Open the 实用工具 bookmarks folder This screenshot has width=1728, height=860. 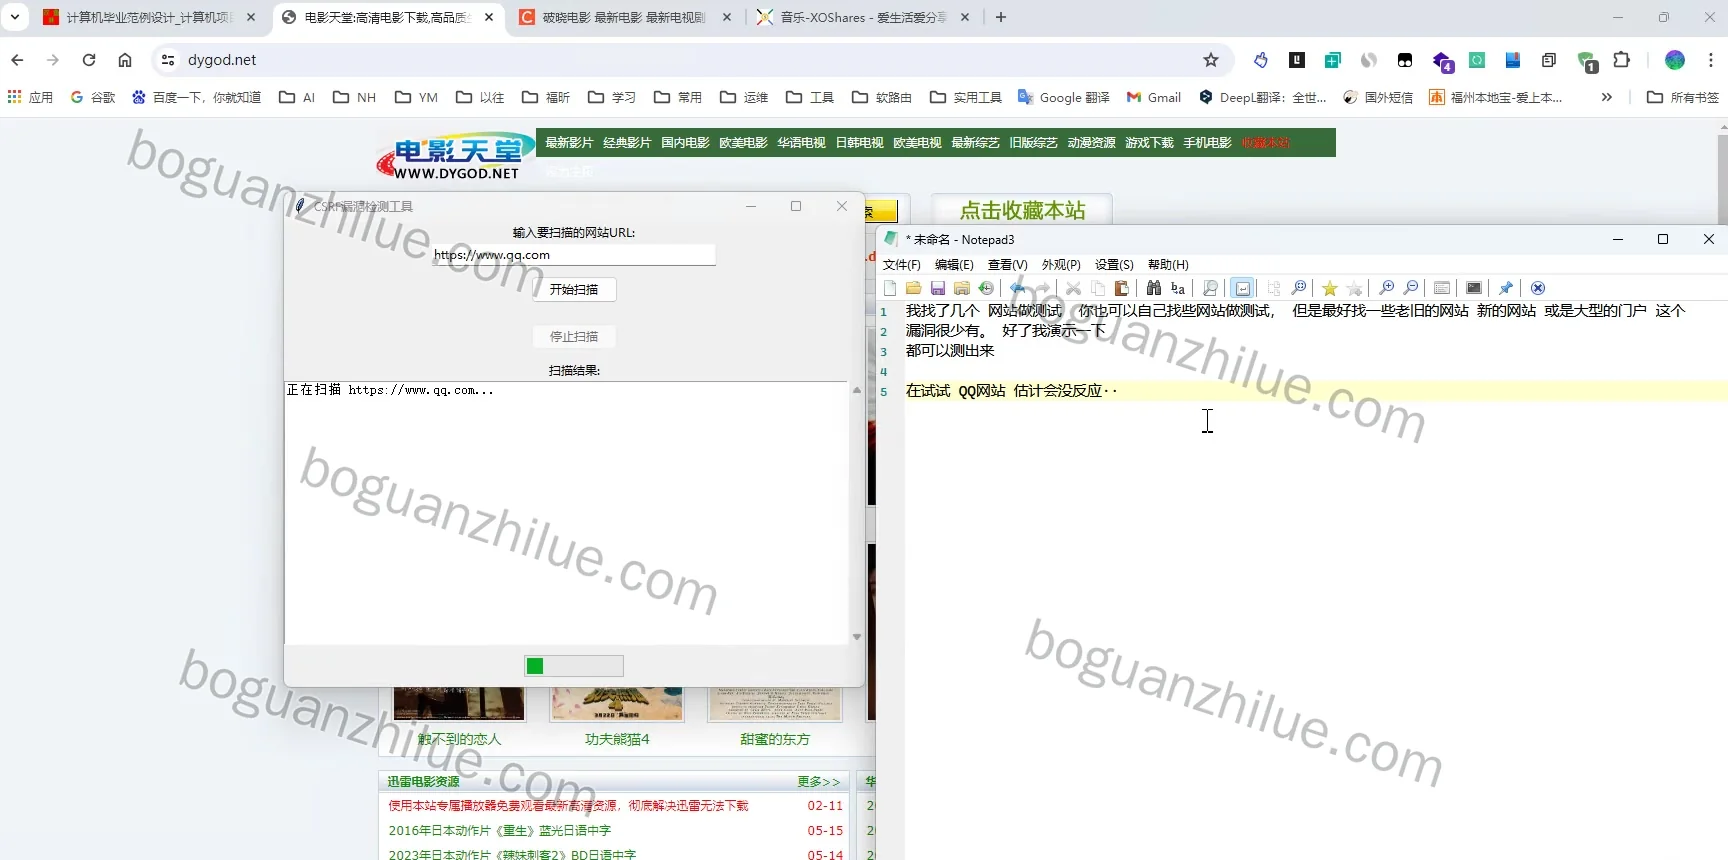pyautogui.click(x=966, y=97)
